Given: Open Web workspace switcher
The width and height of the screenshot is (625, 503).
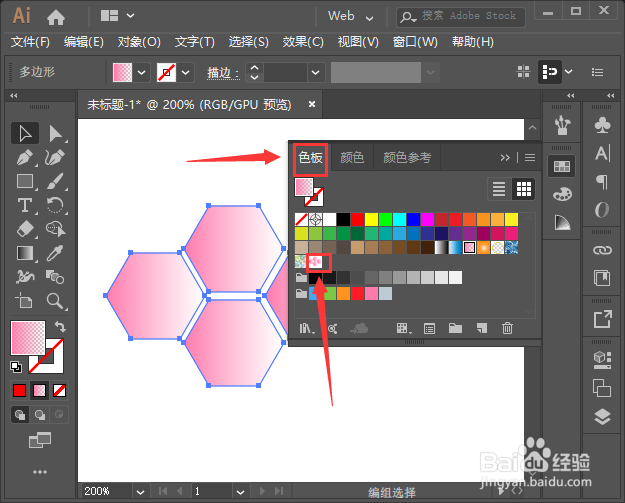Looking at the screenshot, I should [x=351, y=16].
